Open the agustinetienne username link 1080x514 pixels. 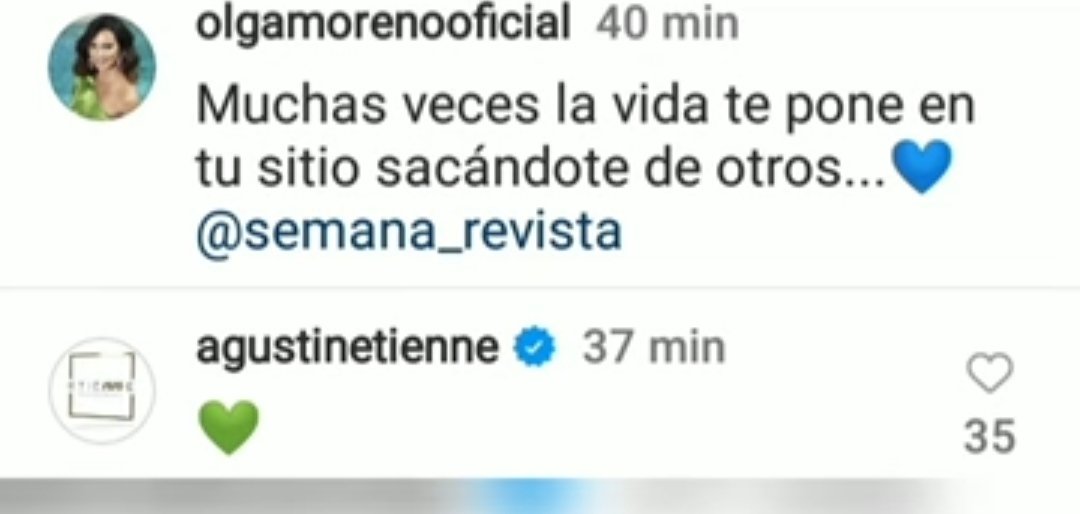[x=348, y=348]
